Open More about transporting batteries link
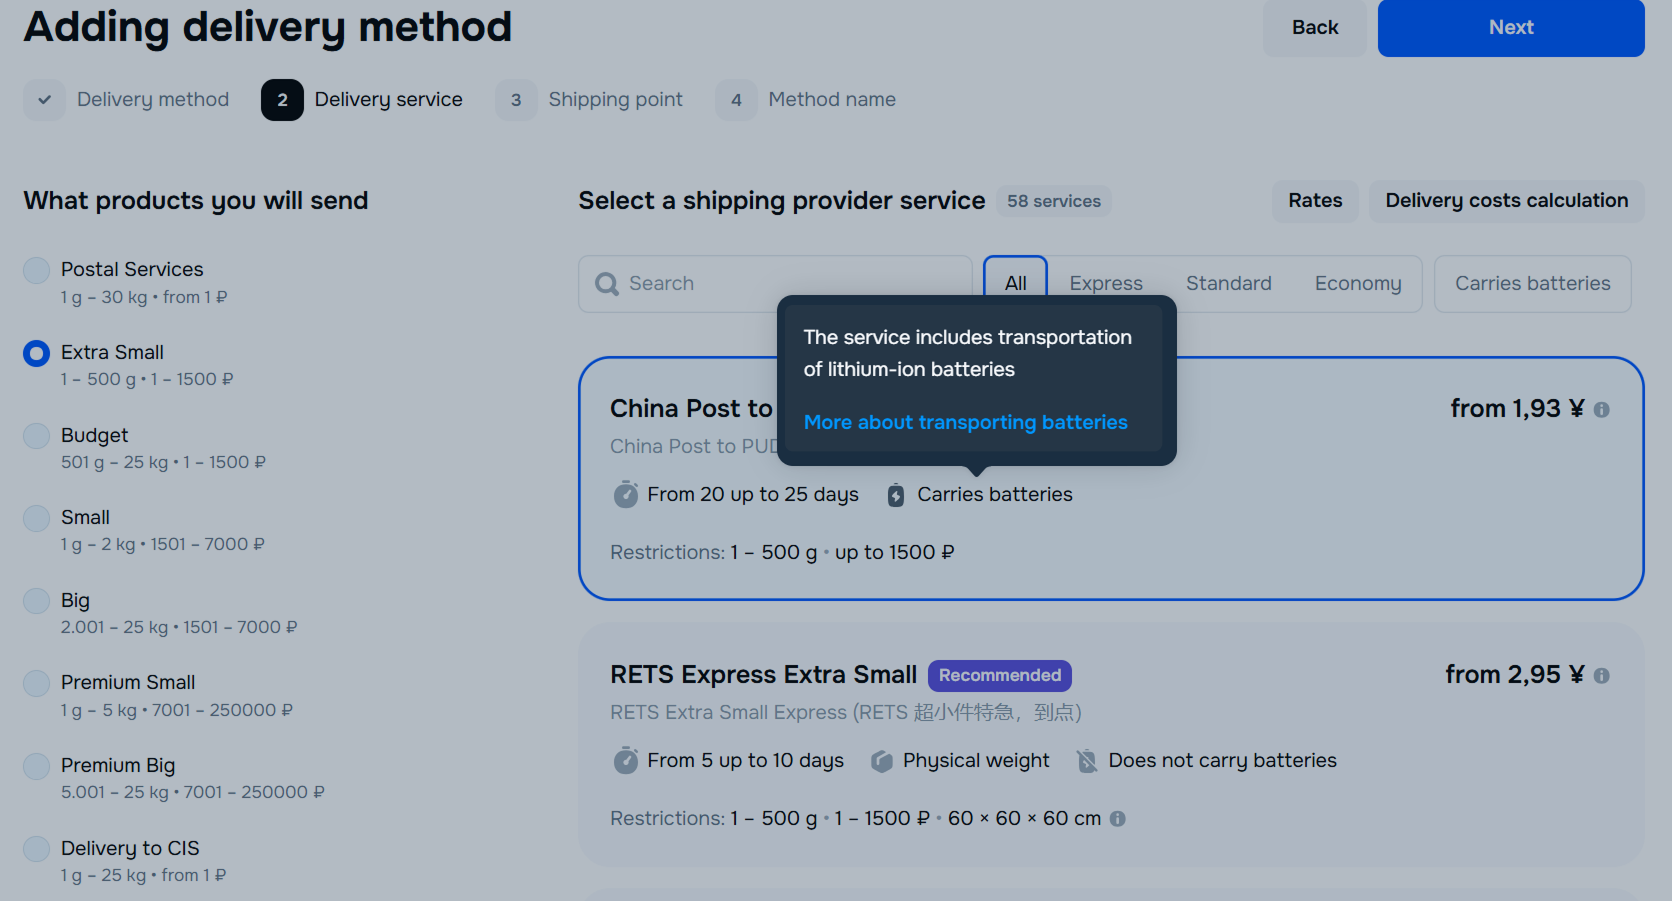Viewport: 1672px width, 901px height. pyautogui.click(x=965, y=422)
